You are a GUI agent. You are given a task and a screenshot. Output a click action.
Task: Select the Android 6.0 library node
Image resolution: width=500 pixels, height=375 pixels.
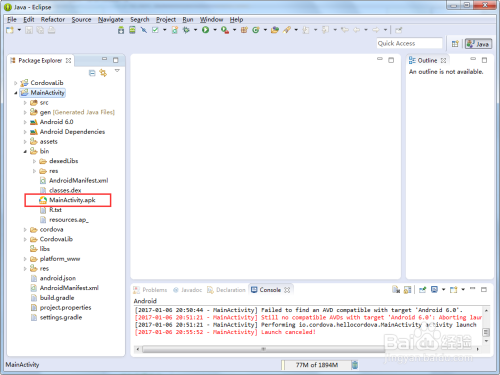coord(51,122)
